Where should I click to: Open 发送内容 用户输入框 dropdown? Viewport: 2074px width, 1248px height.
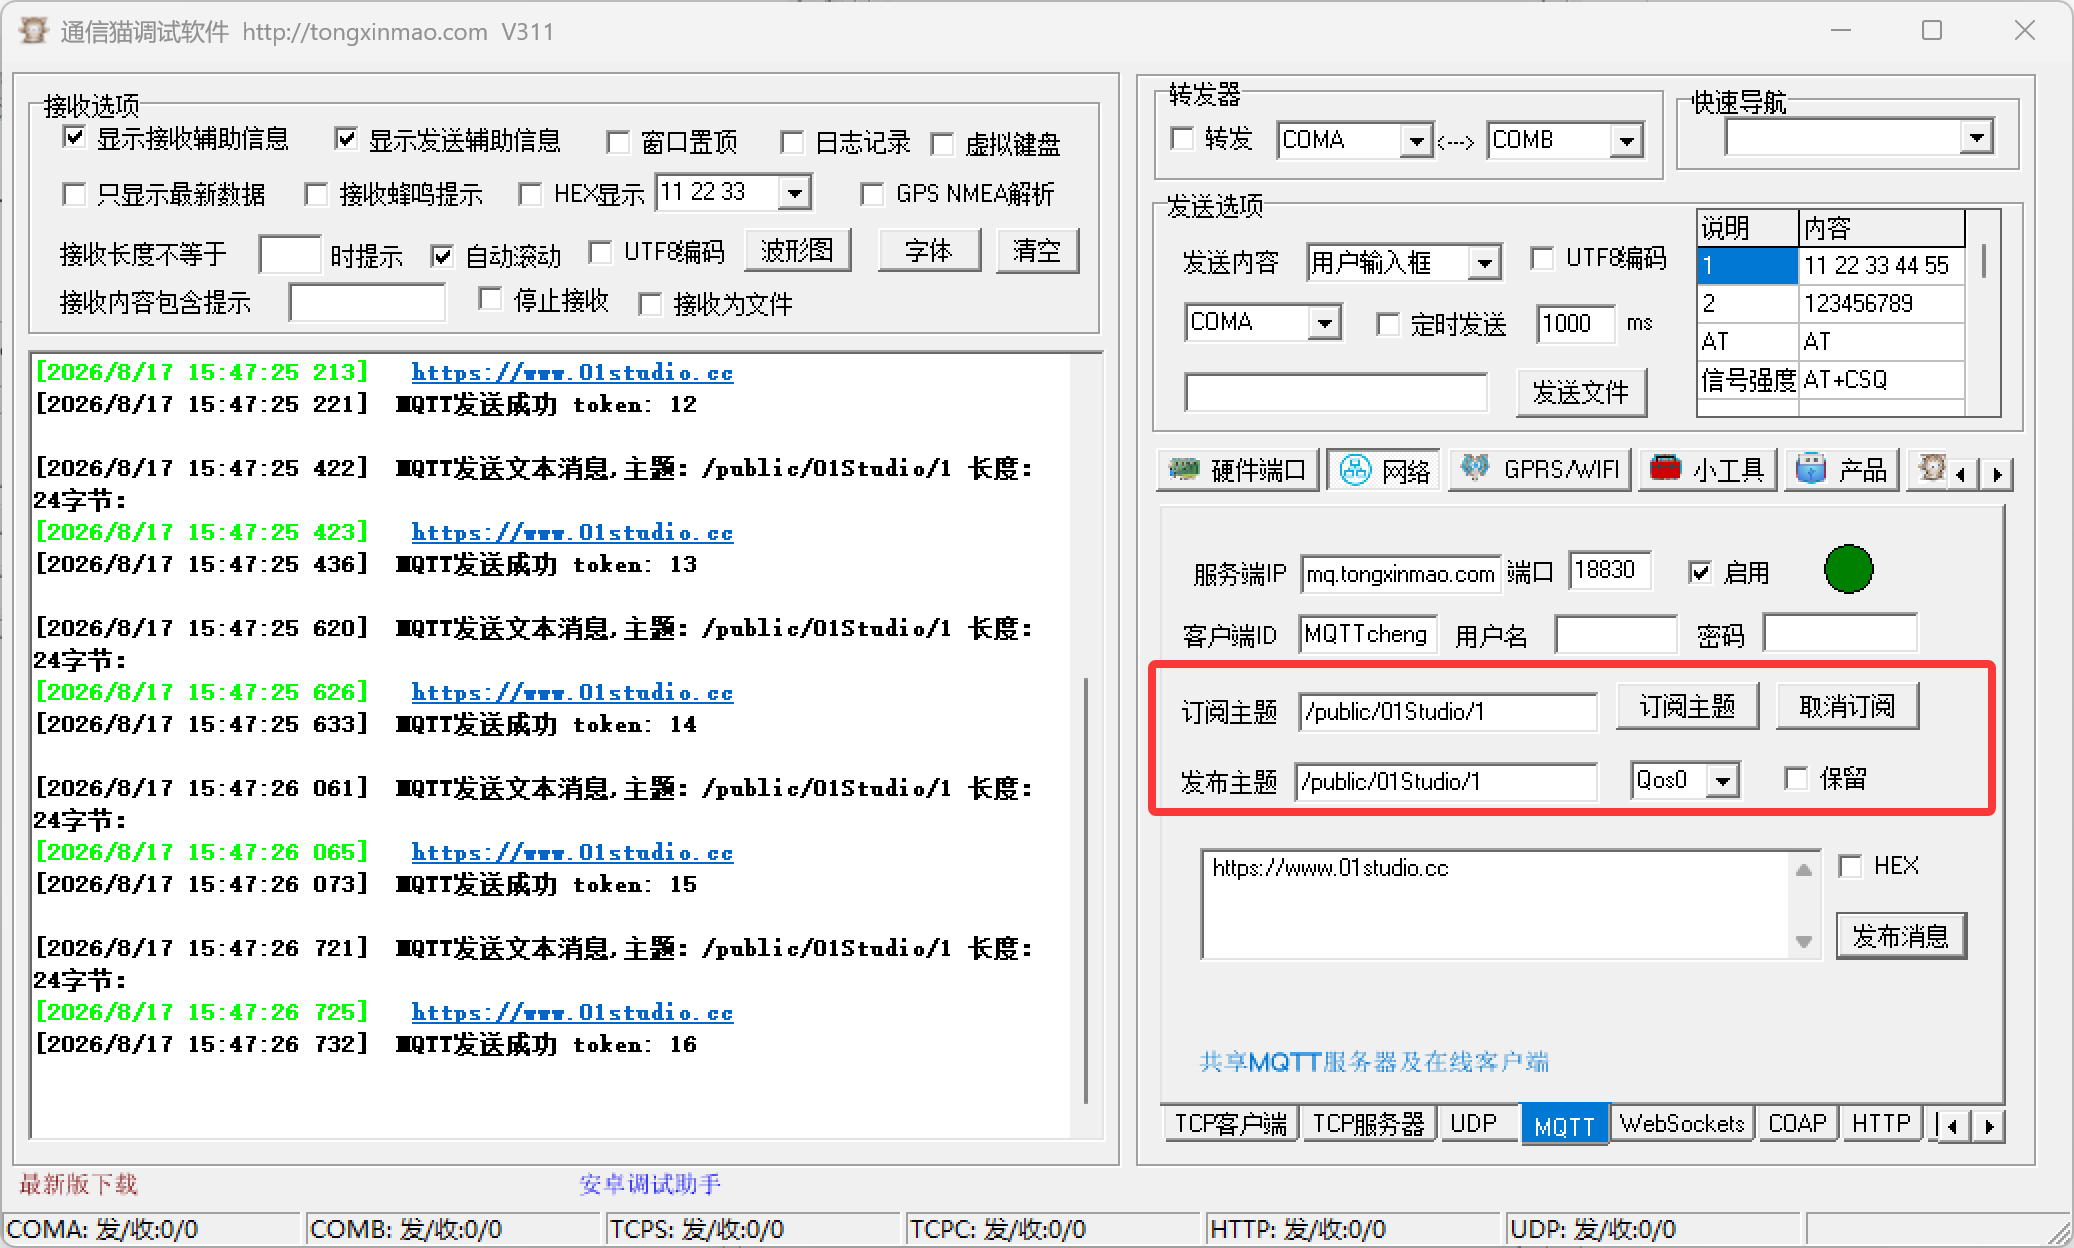coord(1485,263)
